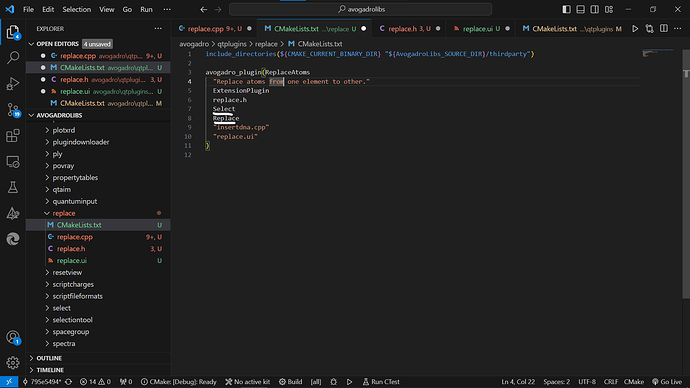Screen dimensions: 690x388
Task: Open overflow menu ellipsis in menu bar
Action: click(167, 9)
